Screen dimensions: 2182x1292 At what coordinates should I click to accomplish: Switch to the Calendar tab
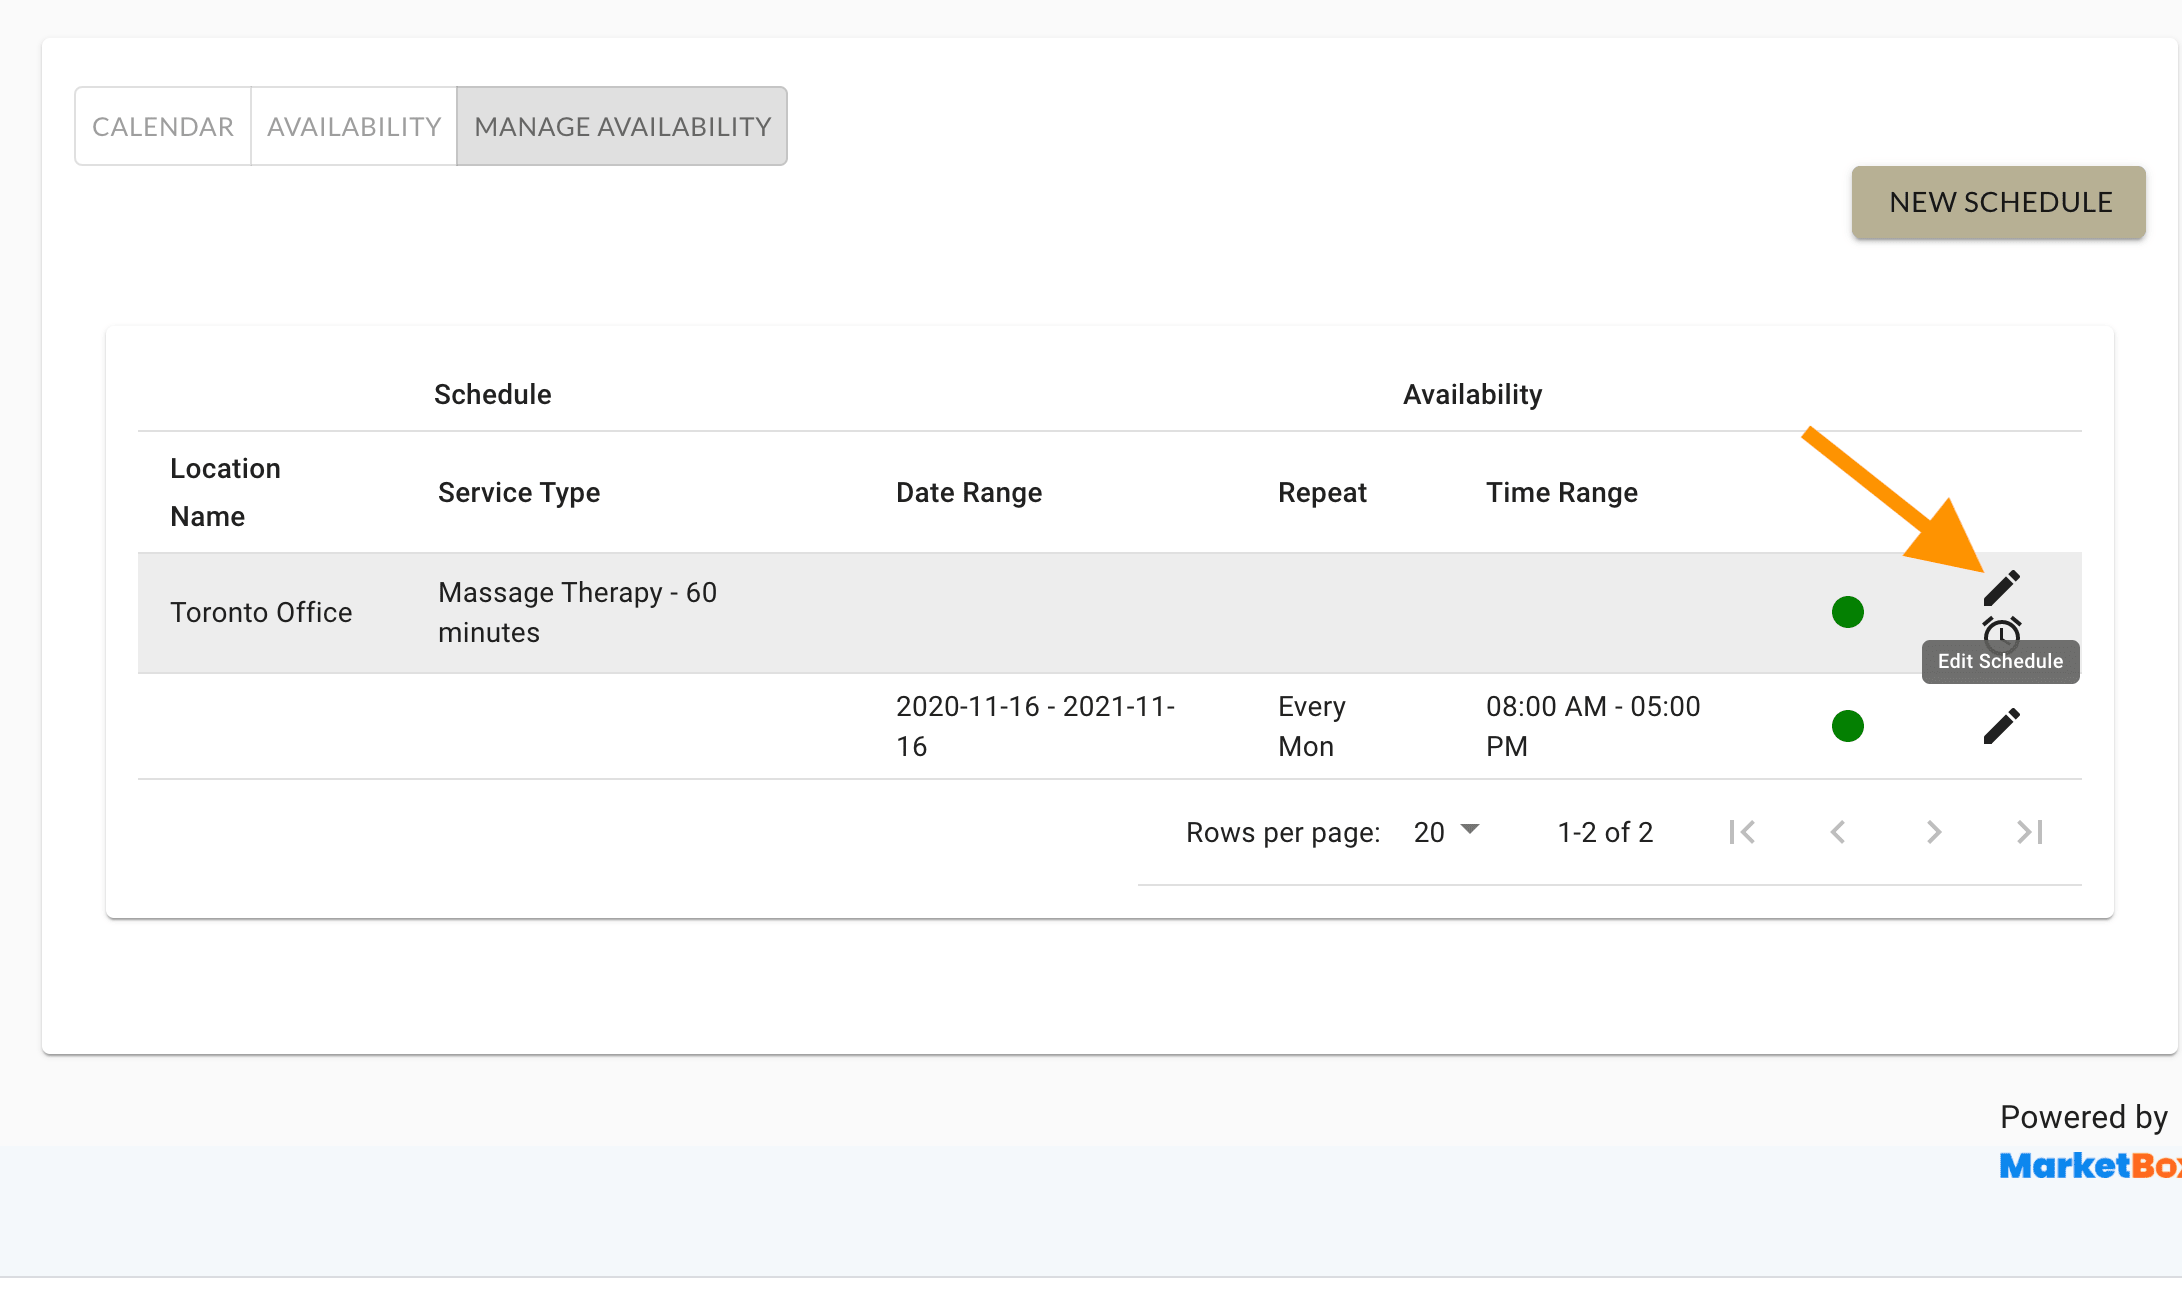[163, 126]
